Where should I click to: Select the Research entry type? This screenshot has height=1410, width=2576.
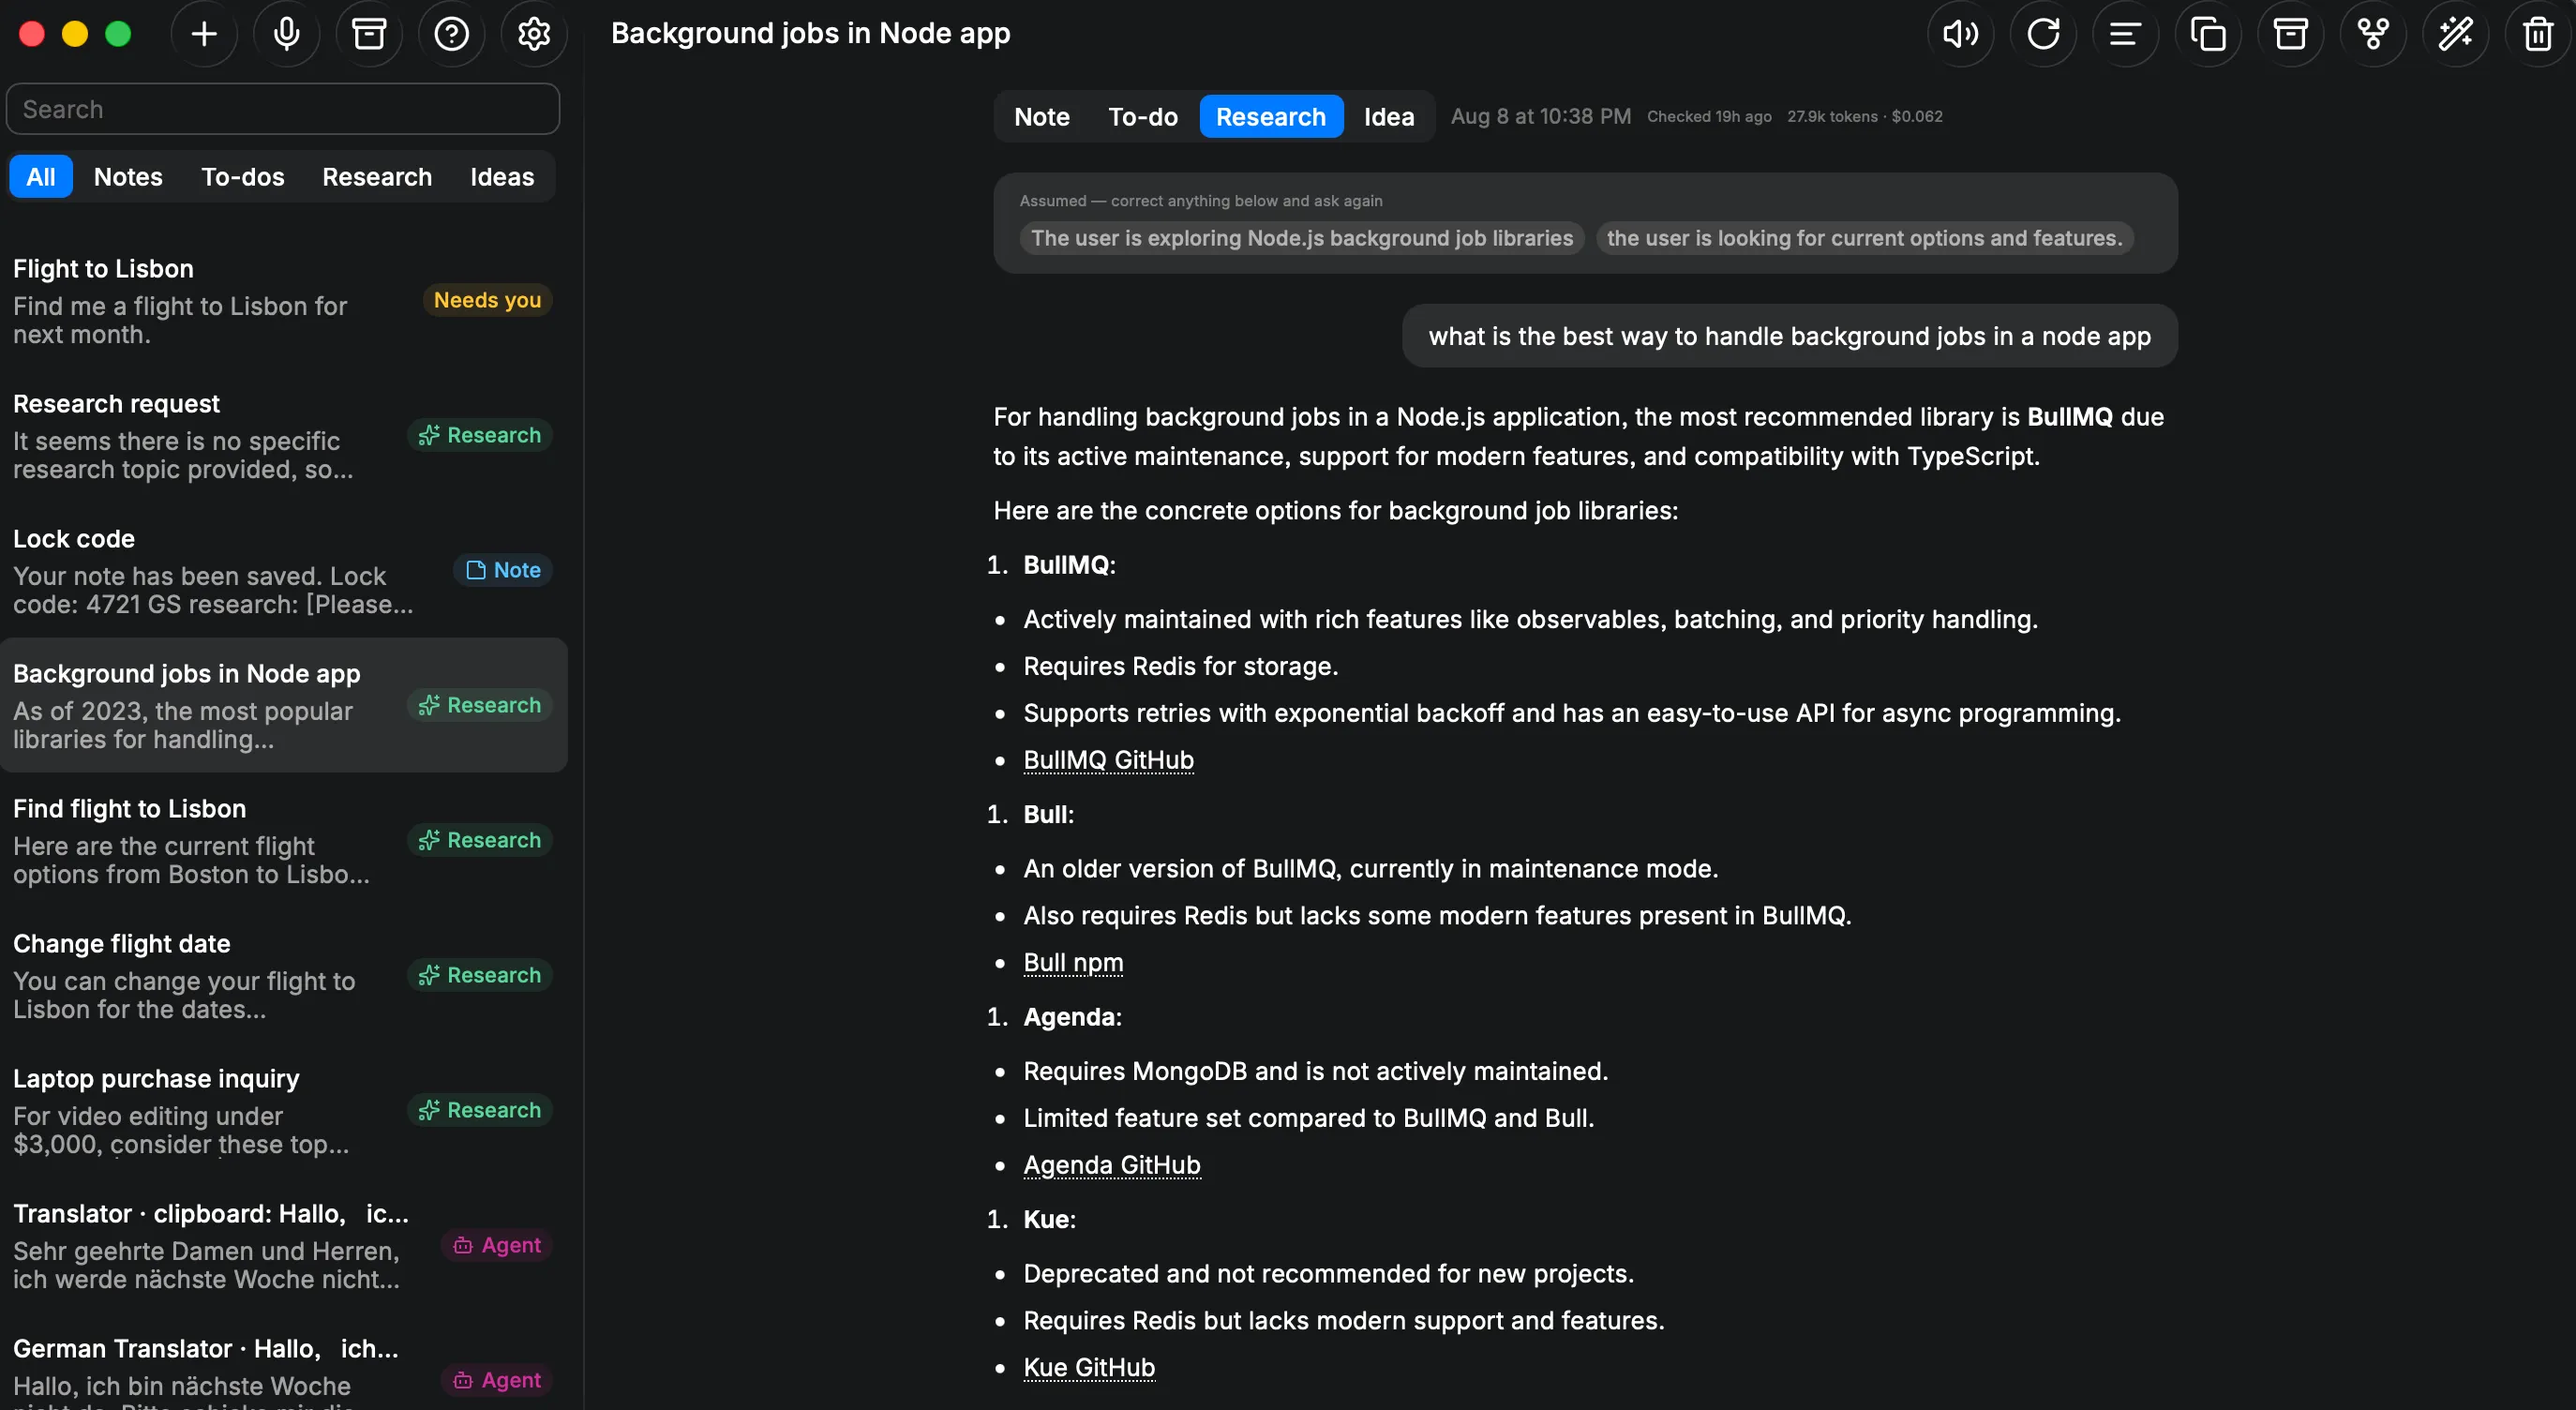tap(1271, 117)
